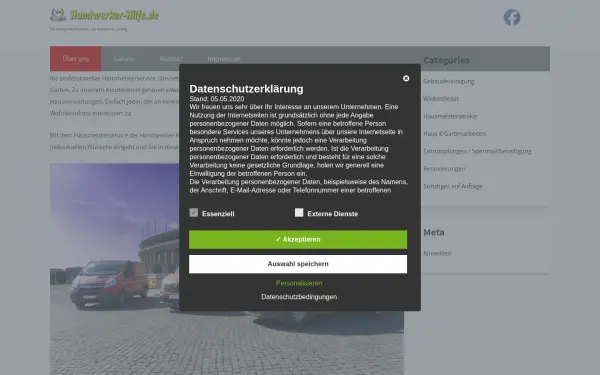Toggle the Essenziell checkbox
The image size is (600, 375).
[x=194, y=213]
